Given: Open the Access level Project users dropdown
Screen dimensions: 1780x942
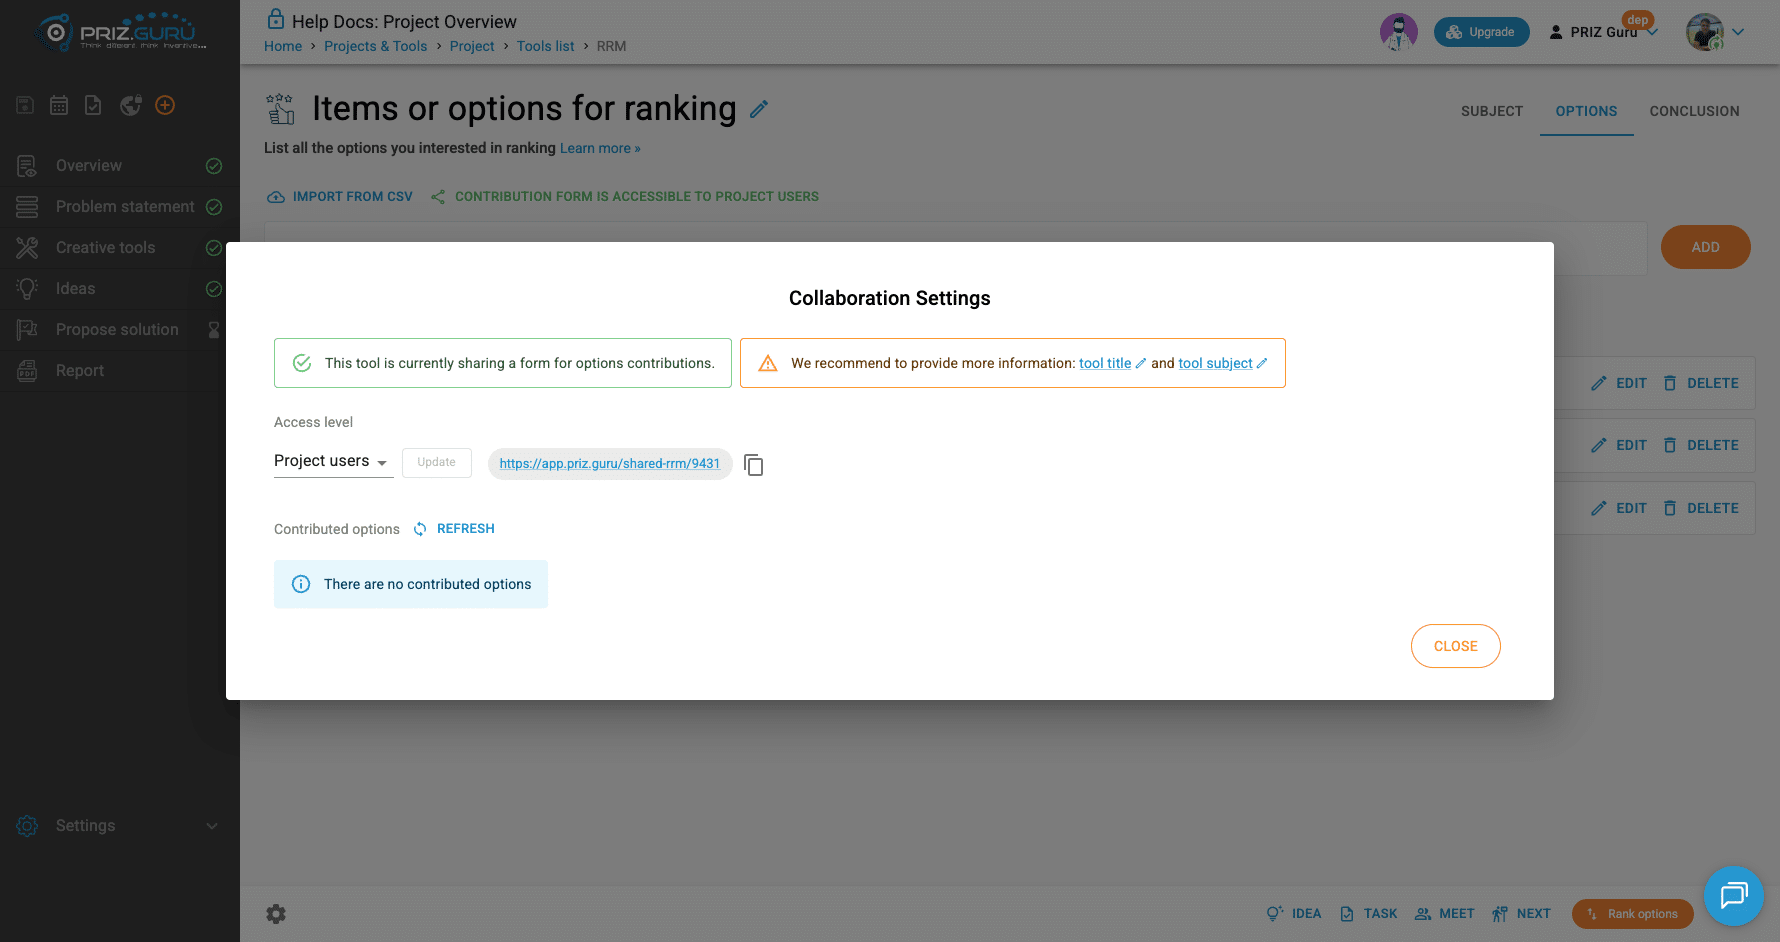Looking at the screenshot, I should click(333, 461).
